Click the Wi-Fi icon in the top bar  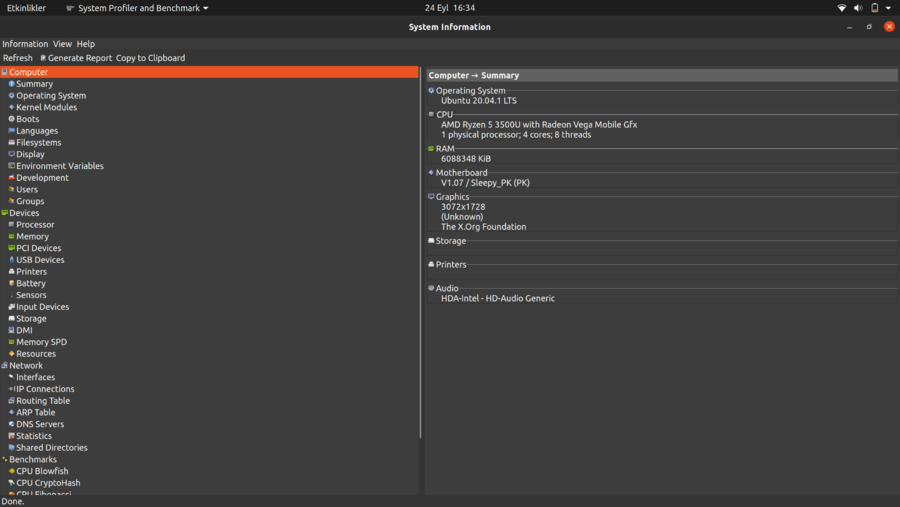842,8
